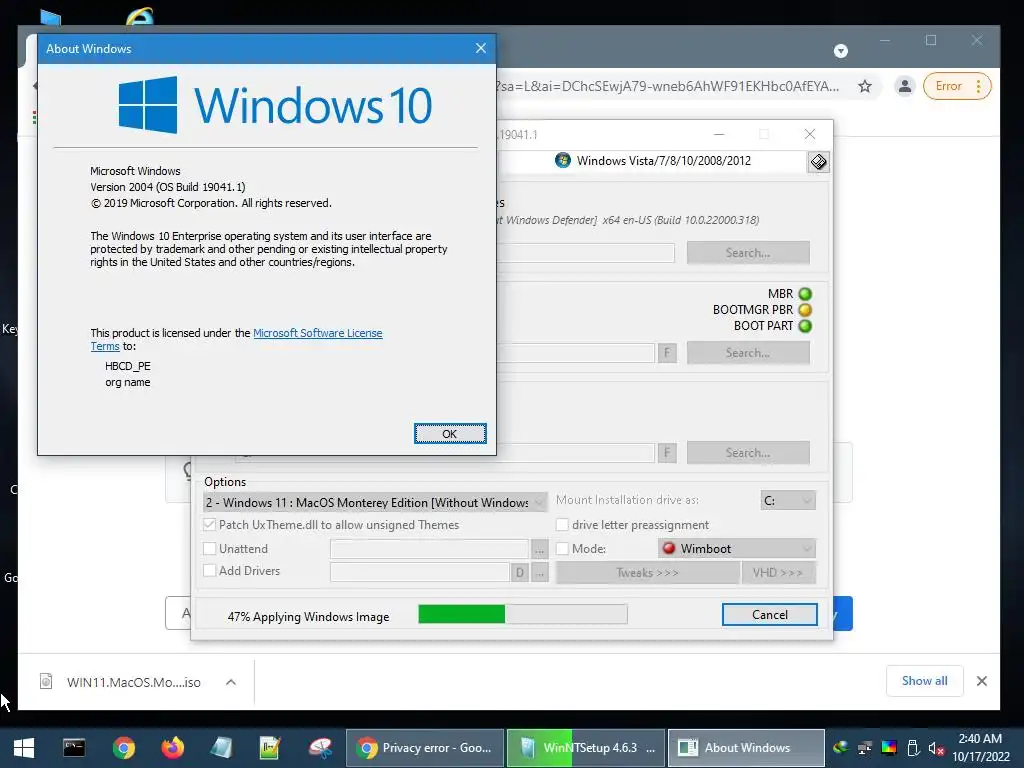The image size is (1024, 768).
Task: Select the Windows Vista/7/8/10/2008/2012 tab
Action: (x=653, y=161)
